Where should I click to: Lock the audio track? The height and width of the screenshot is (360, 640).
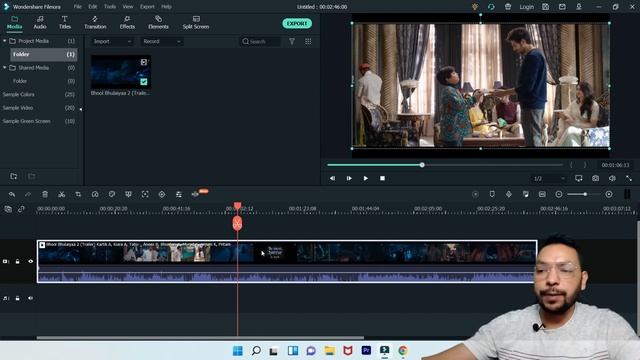18,298
